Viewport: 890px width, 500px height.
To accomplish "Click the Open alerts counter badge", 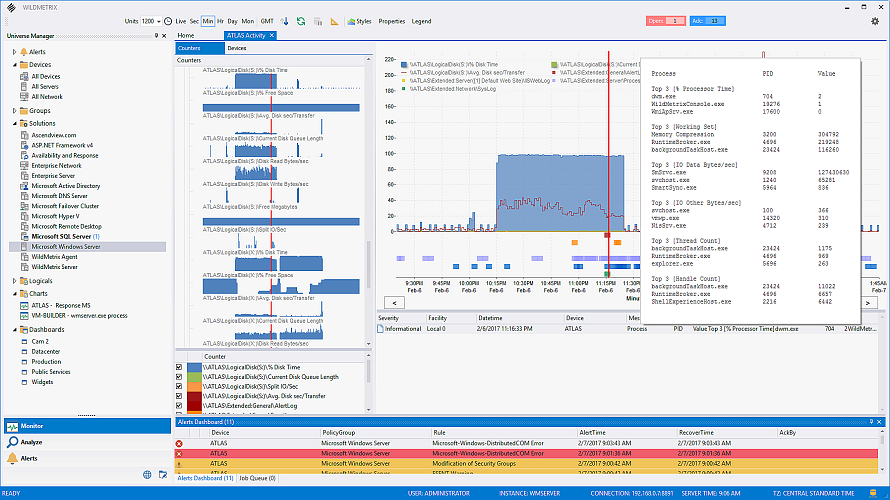I will [665, 21].
